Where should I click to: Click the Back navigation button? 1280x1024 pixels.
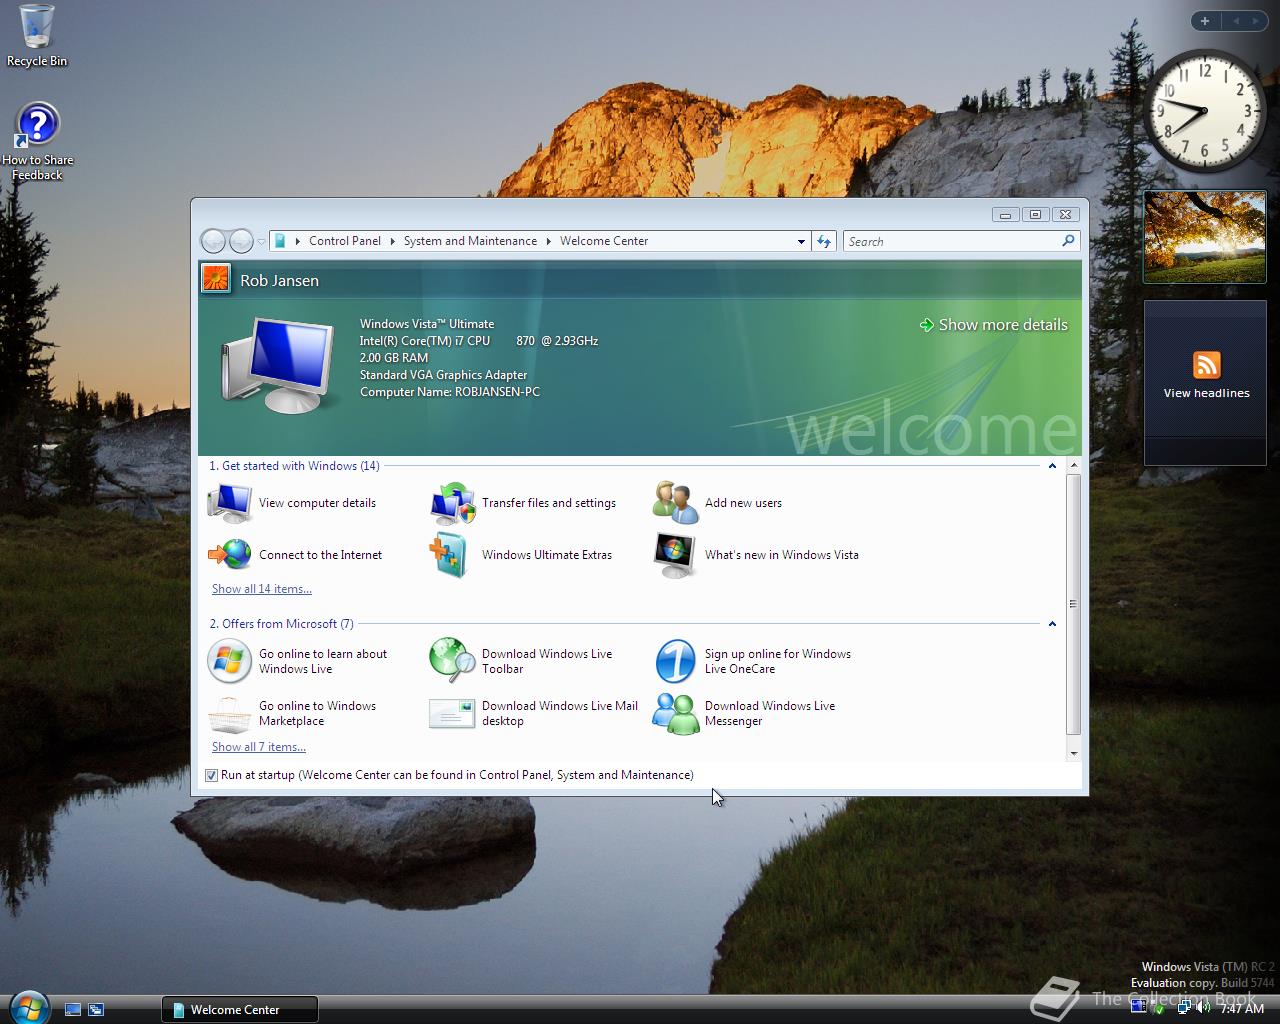(213, 241)
